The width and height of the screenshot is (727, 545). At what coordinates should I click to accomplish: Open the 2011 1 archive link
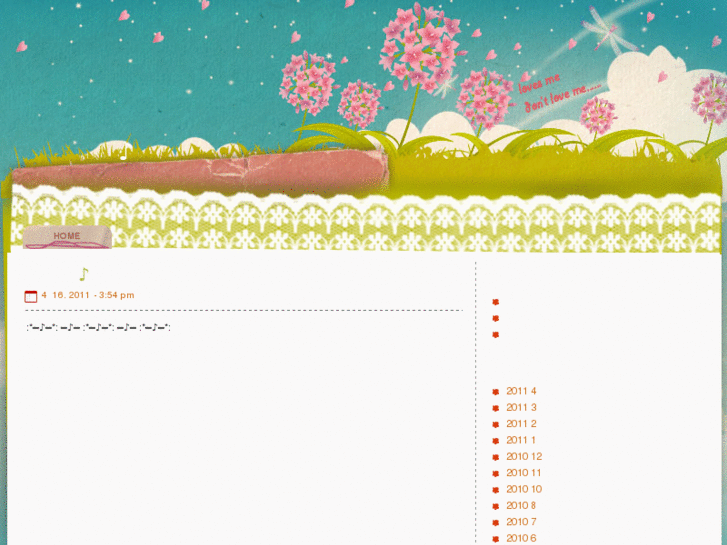pyautogui.click(x=521, y=440)
